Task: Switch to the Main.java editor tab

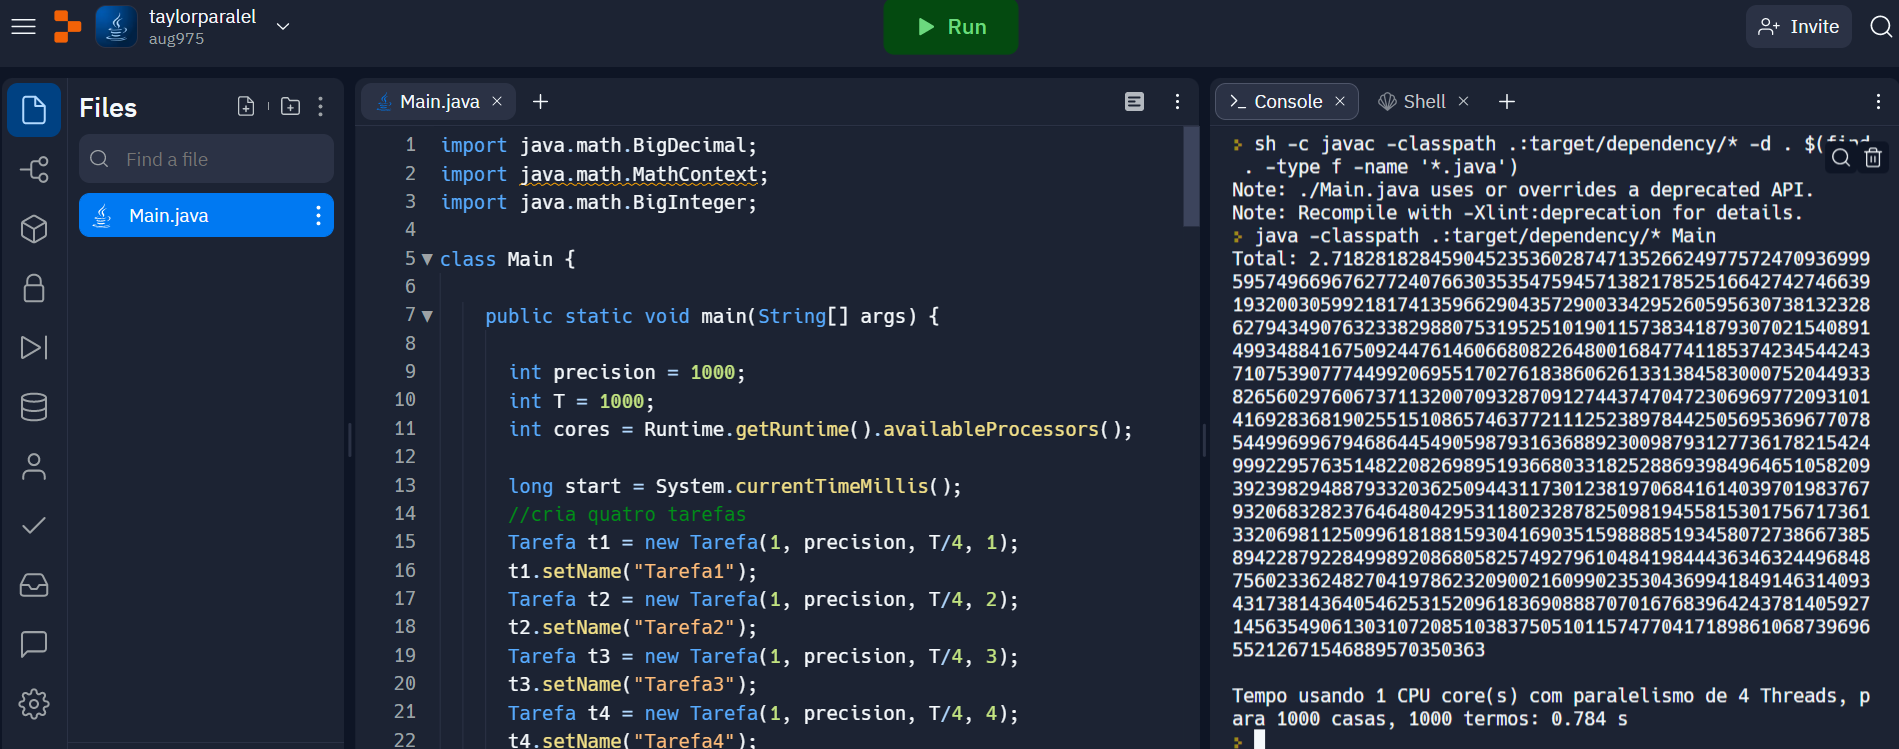Action: 439,101
